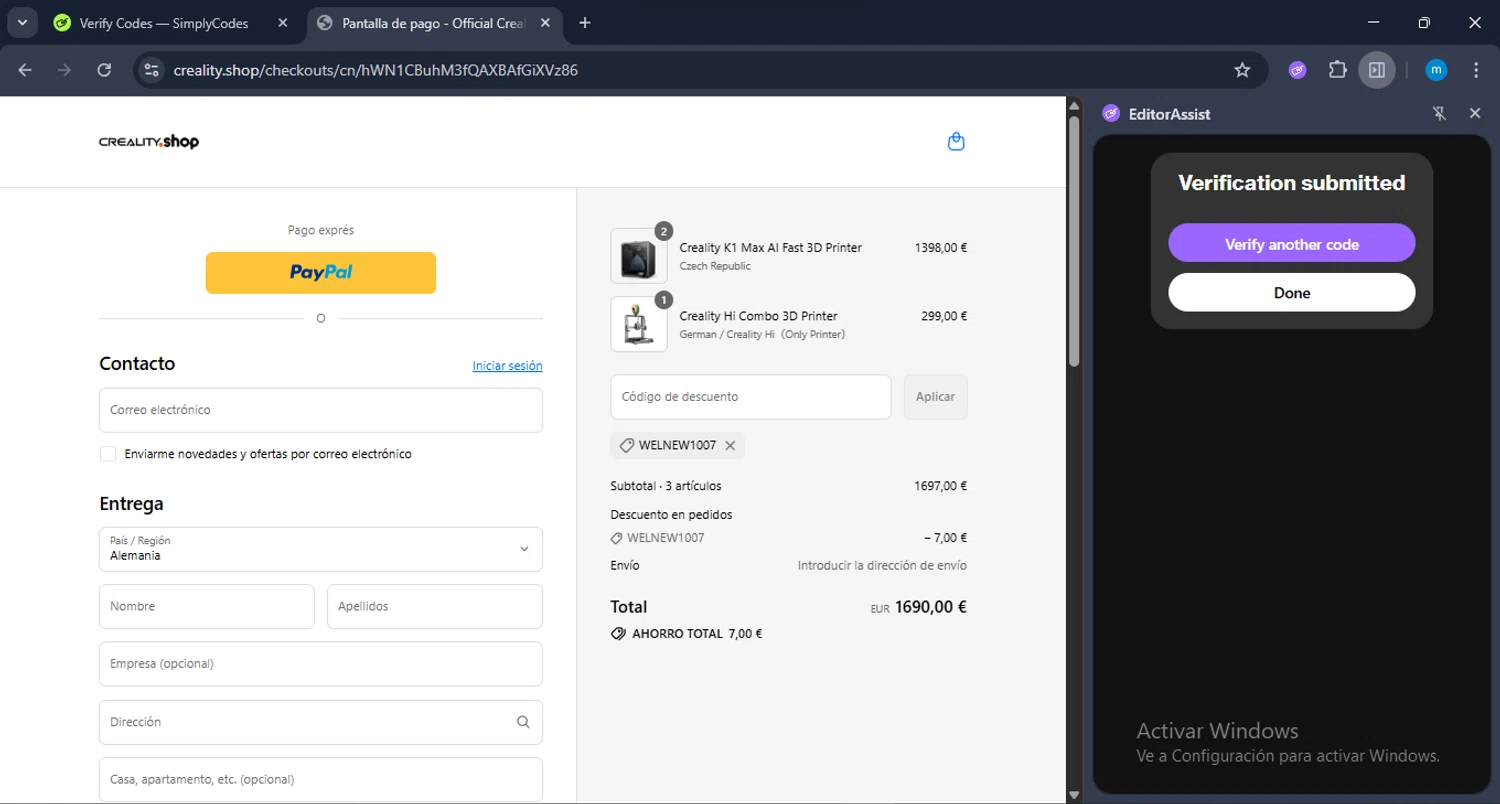Viewport: 1500px width, 804px height.
Task: Open the shopping bag cart icon
Action: click(x=956, y=142)
